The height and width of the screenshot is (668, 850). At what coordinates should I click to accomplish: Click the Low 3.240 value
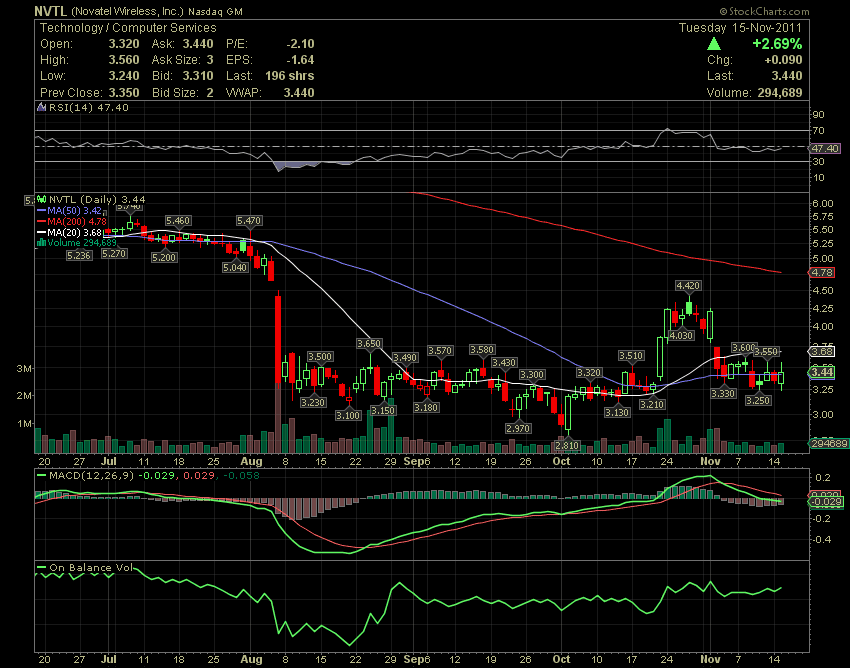124,76
